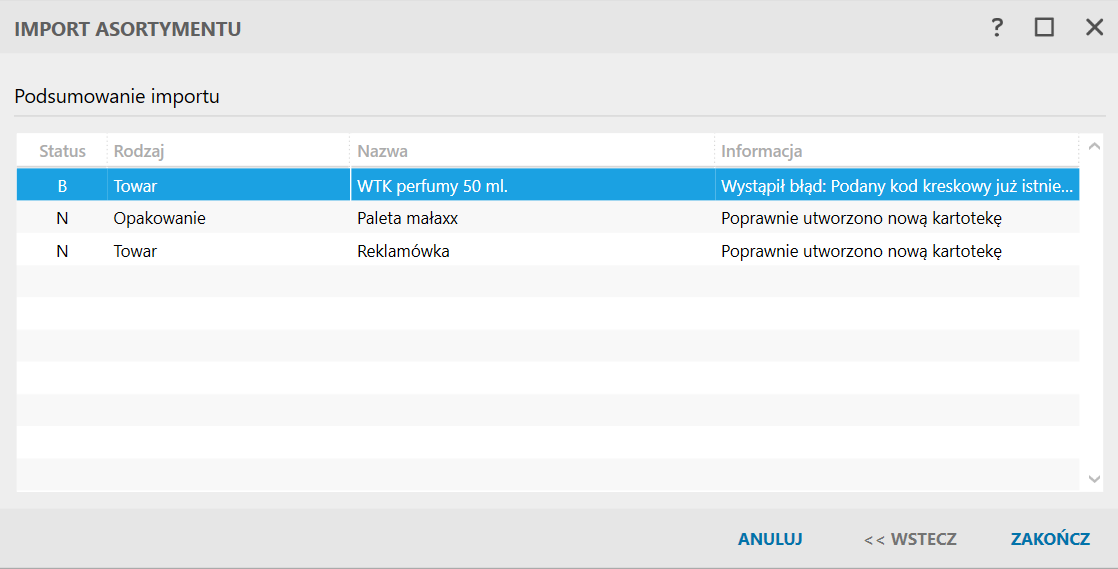Click status N cell of Paleta małaxx
This screenshot has width=1118, height=569.
click(62, 217)
